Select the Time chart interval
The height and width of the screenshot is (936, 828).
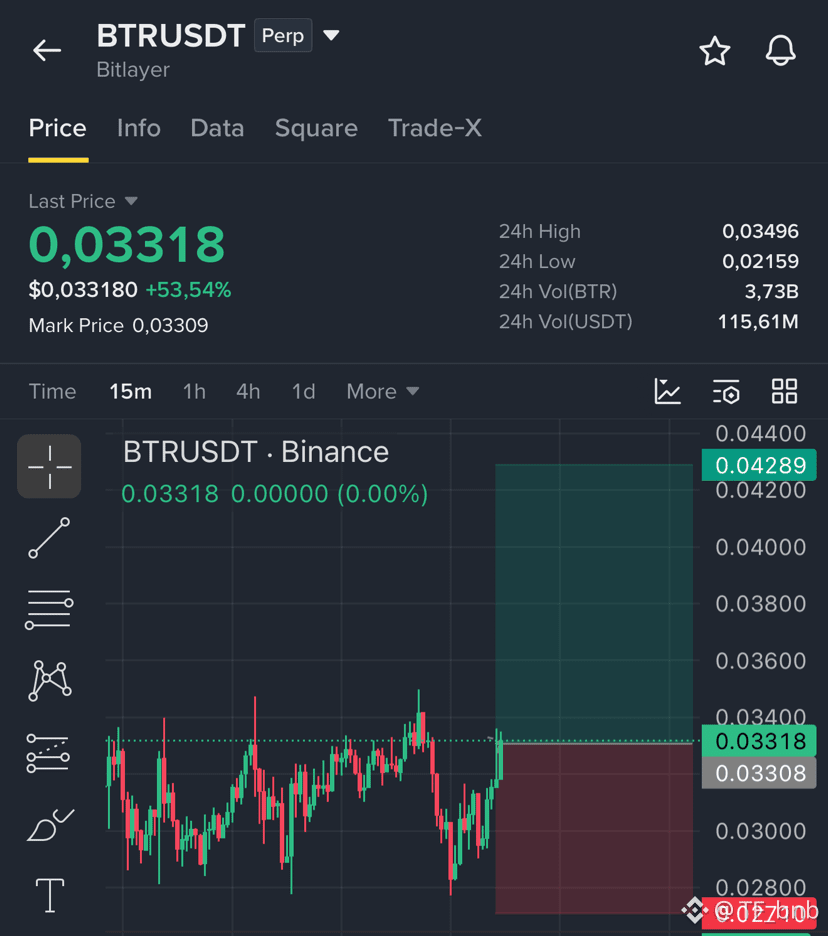pyautogui.click(x=53, y=392)
